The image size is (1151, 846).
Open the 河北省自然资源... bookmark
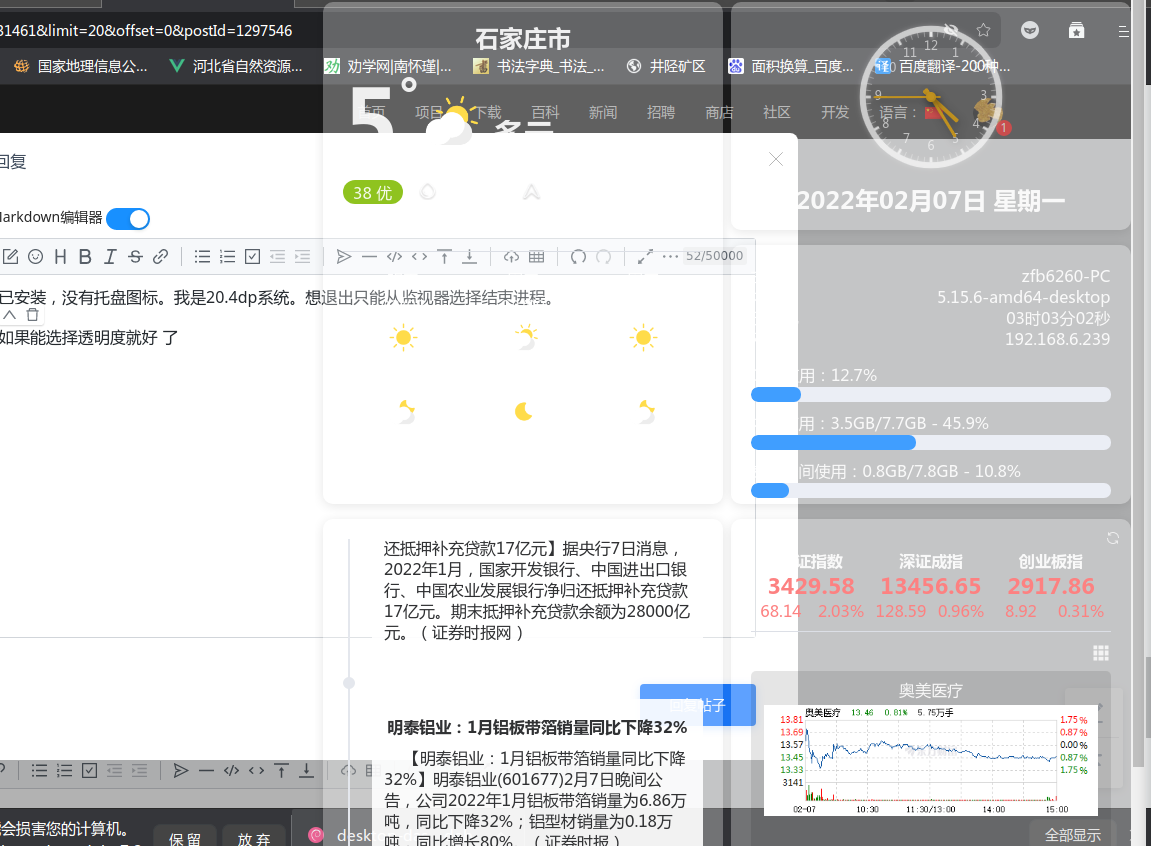pyautogui.click(x=236, y=66)
